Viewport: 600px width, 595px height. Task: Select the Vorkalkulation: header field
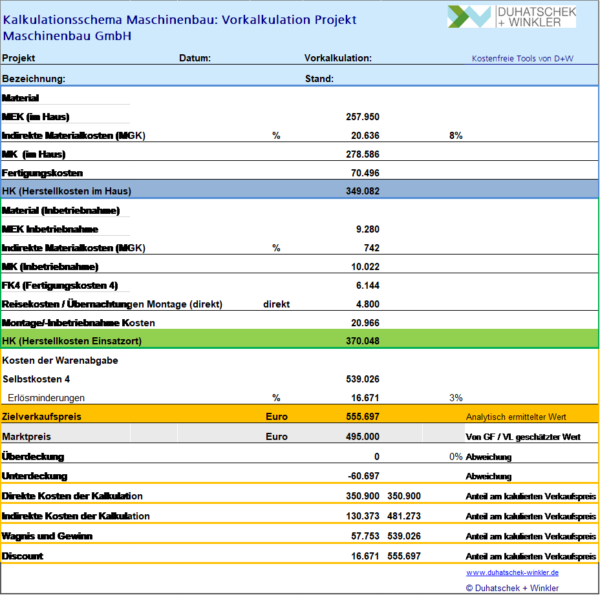pyautogui.click(x=338, y=58)
